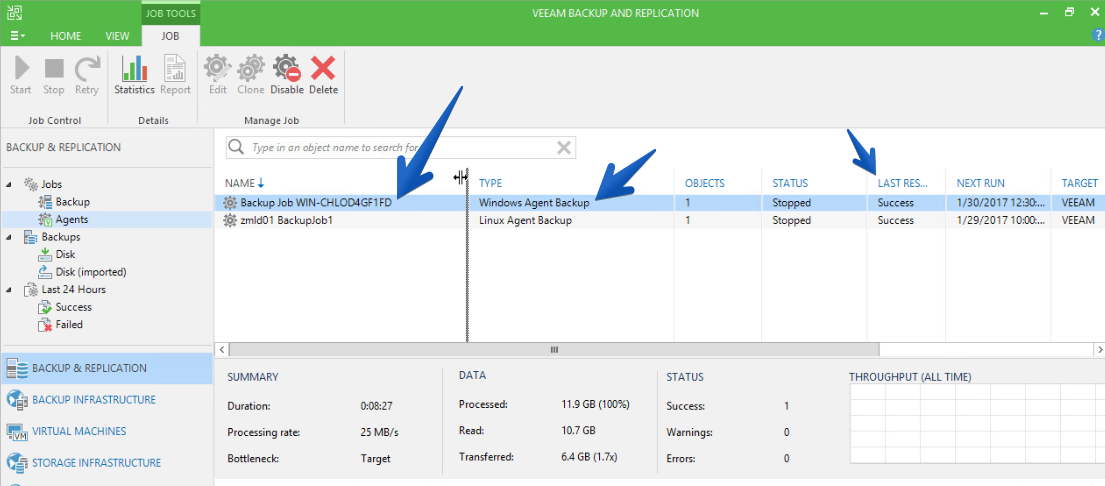Sort by NEXT RUN column header
The image size is (1105, 486).
point(980,183)
